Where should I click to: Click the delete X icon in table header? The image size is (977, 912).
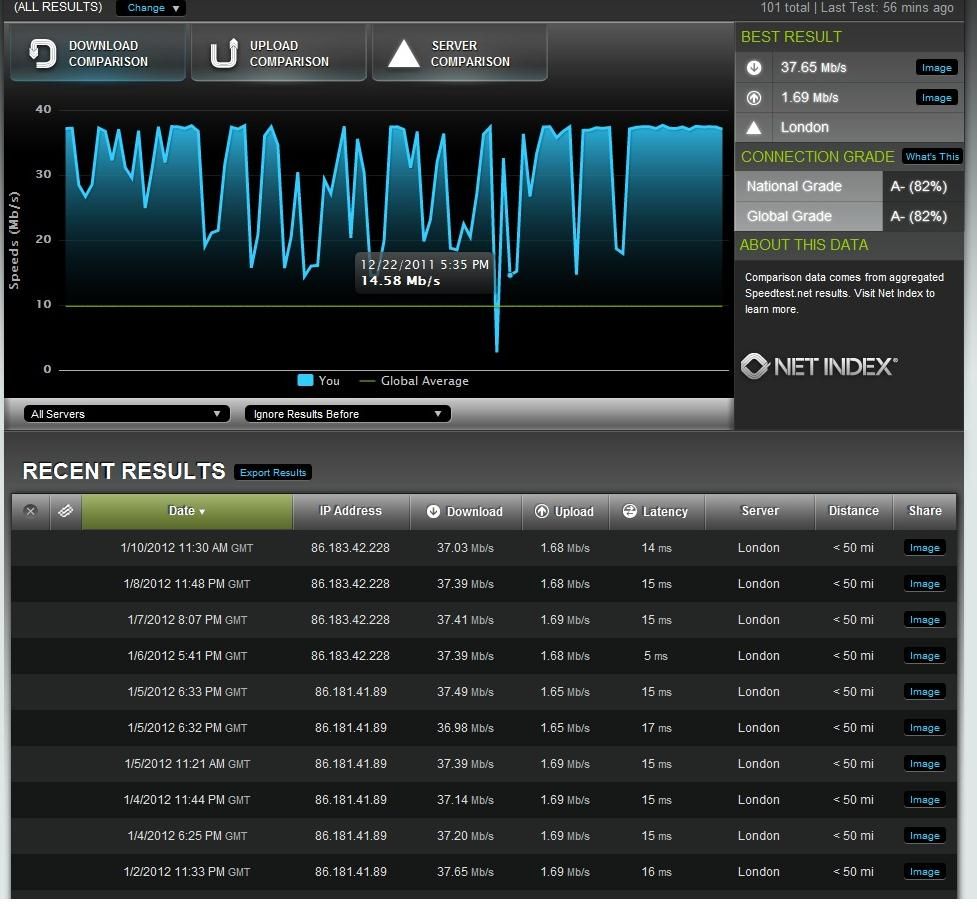click(x=30, y=511)
